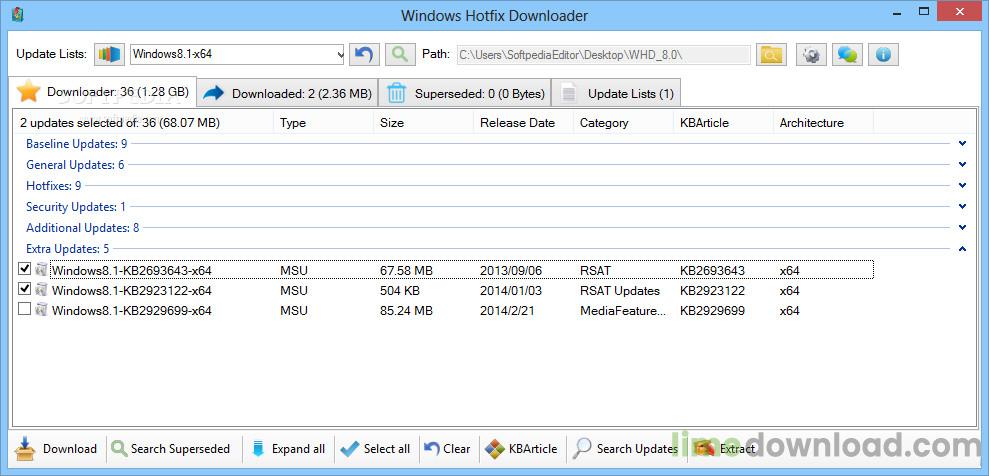Click the Update Lists books icon button
Image resolution: width=989 pixels, height=476 pixels.
click(110, 54)
